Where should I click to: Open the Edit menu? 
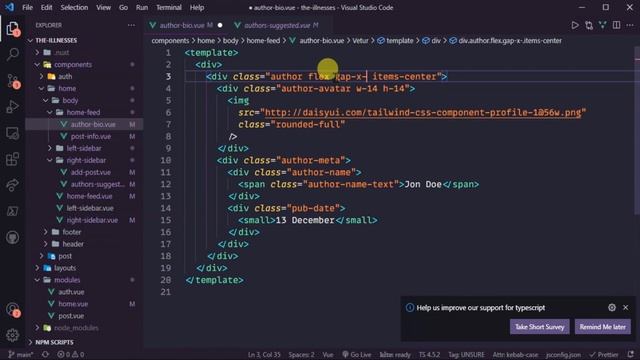coord(47,7)
